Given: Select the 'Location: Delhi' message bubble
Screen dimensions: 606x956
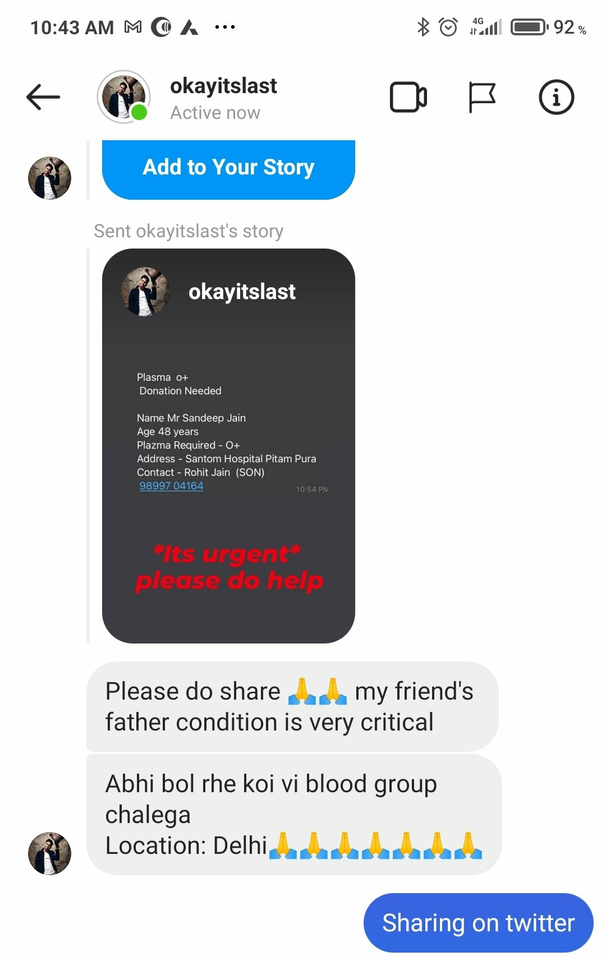Looking at the screenshot, I should click(294, 815).
